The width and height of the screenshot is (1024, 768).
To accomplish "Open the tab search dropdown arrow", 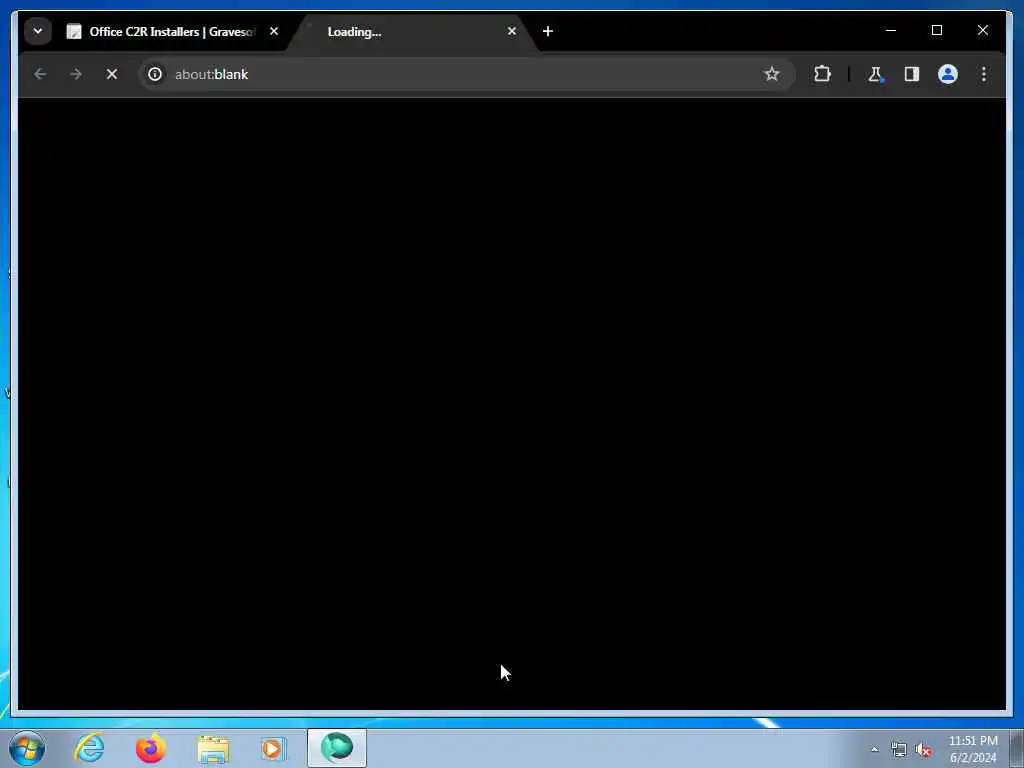I will (38, 31).
